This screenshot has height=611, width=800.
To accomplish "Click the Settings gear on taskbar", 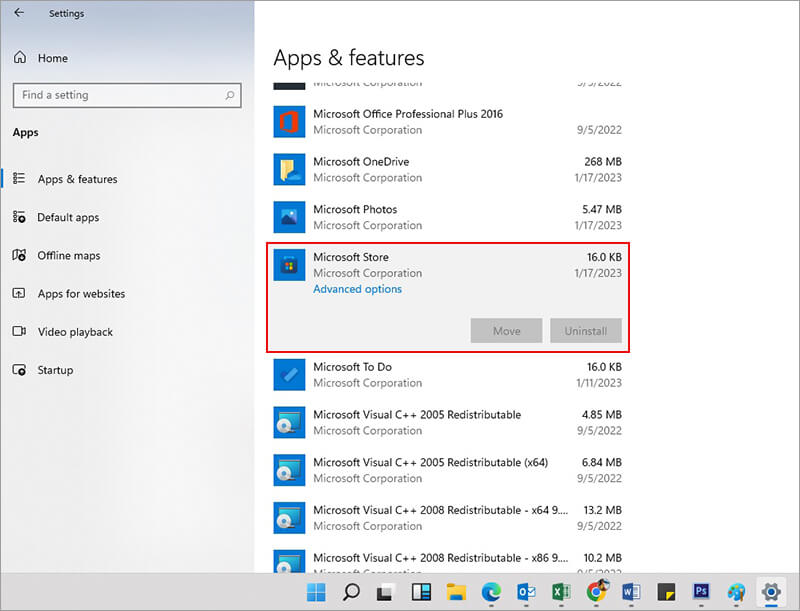I will tap(771, 592).
